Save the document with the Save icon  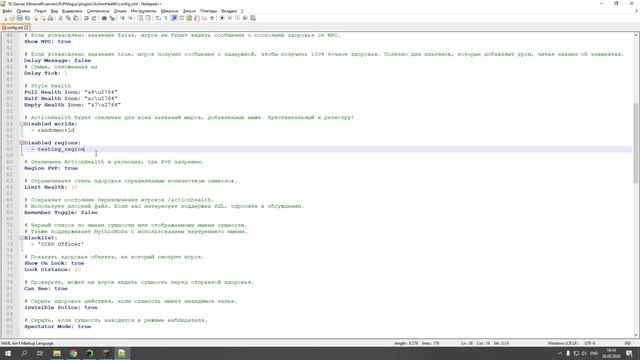(20, 18)
